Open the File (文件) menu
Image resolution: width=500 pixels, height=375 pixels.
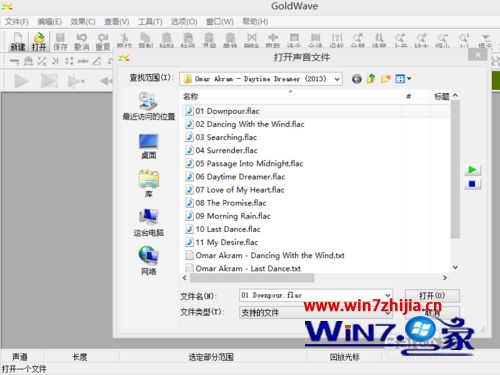[x=16, y=22]
